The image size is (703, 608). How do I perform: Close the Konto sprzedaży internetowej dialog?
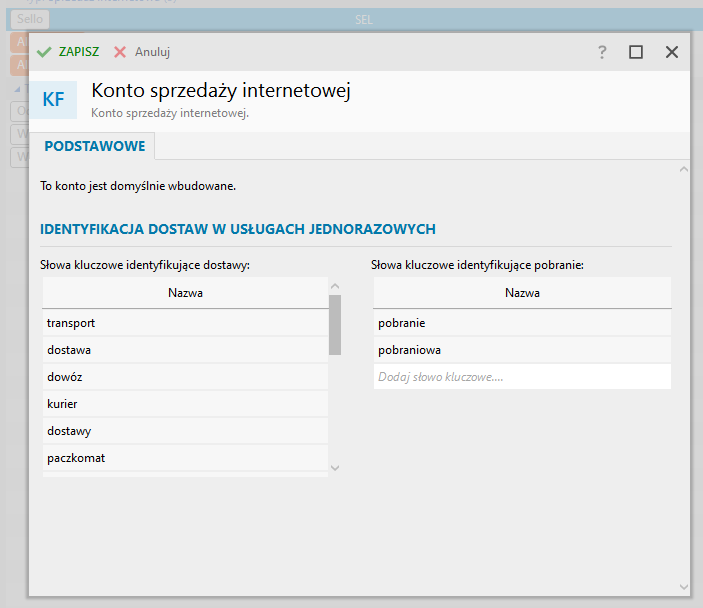672,52
